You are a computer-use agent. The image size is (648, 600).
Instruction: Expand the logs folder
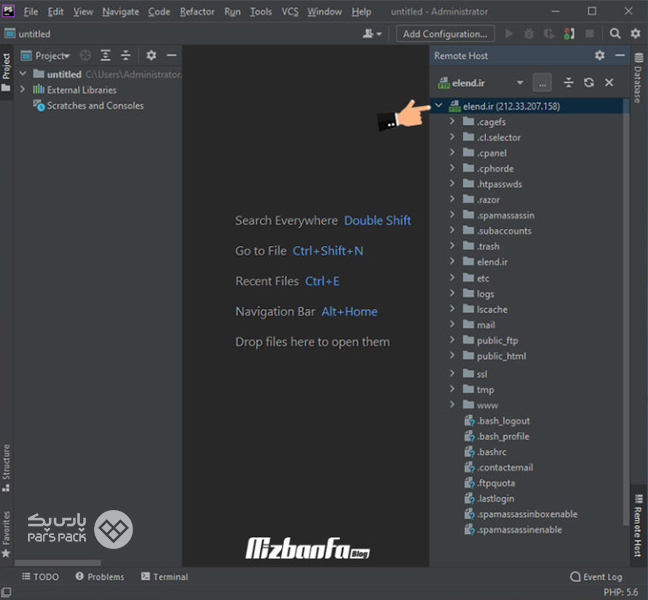coord(452,293)
